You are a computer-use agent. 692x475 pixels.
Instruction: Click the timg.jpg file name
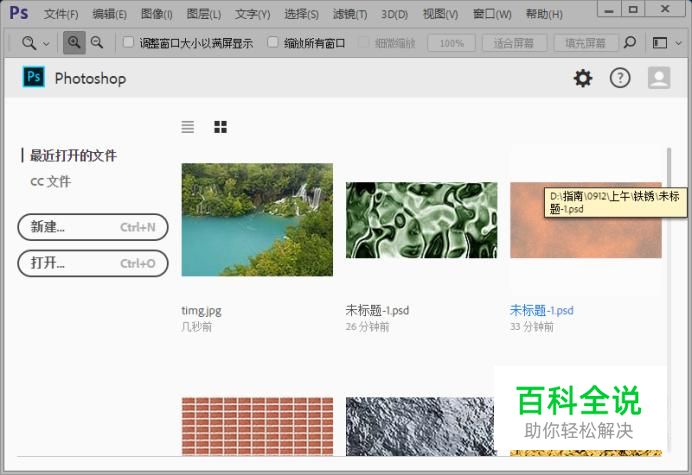coord(201,311)
